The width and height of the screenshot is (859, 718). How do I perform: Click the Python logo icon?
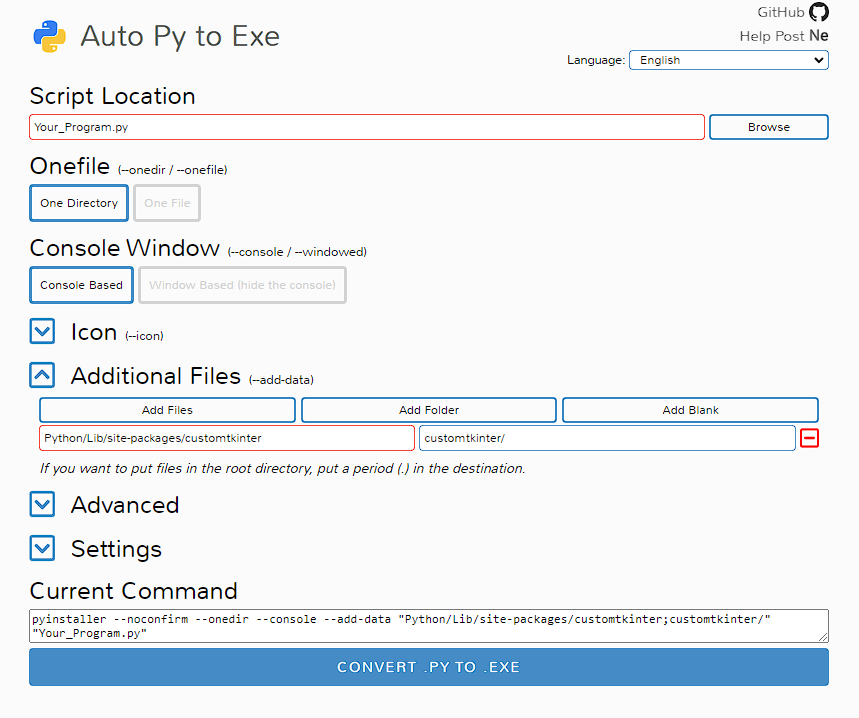pos(50,37)
